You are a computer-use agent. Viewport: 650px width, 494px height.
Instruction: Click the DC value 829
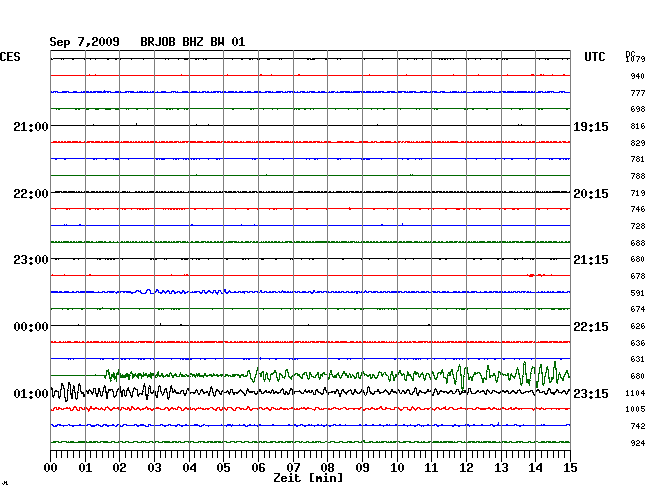pos(638,143)
